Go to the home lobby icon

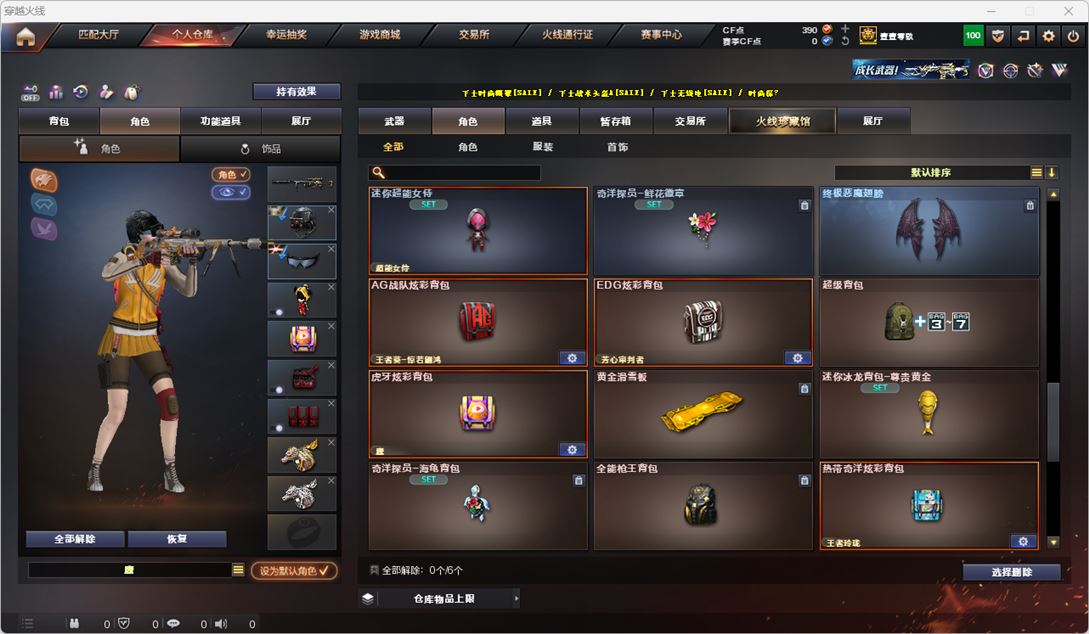[26, 37]
